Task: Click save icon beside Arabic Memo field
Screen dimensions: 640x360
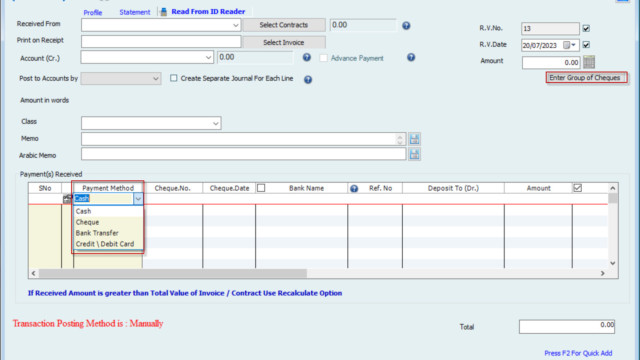Action: click(414, 154)
